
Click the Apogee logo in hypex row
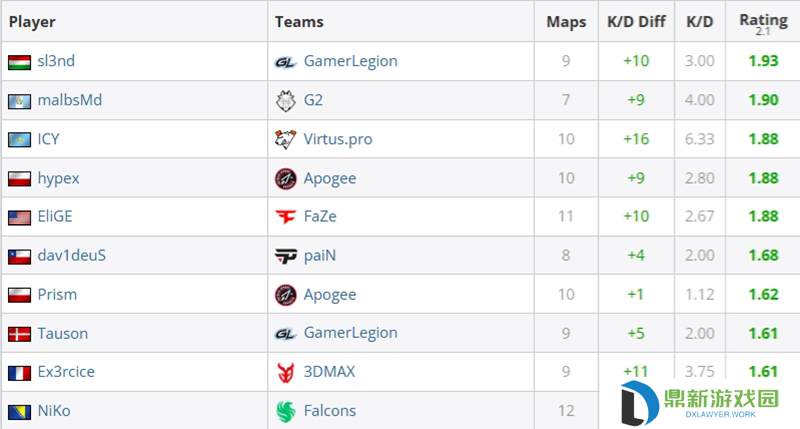pyautogui.click(x=285, y=179)
